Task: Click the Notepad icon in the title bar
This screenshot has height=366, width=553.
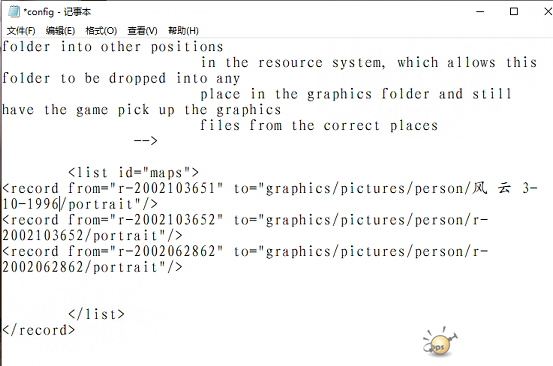Action: click(14, 12)
